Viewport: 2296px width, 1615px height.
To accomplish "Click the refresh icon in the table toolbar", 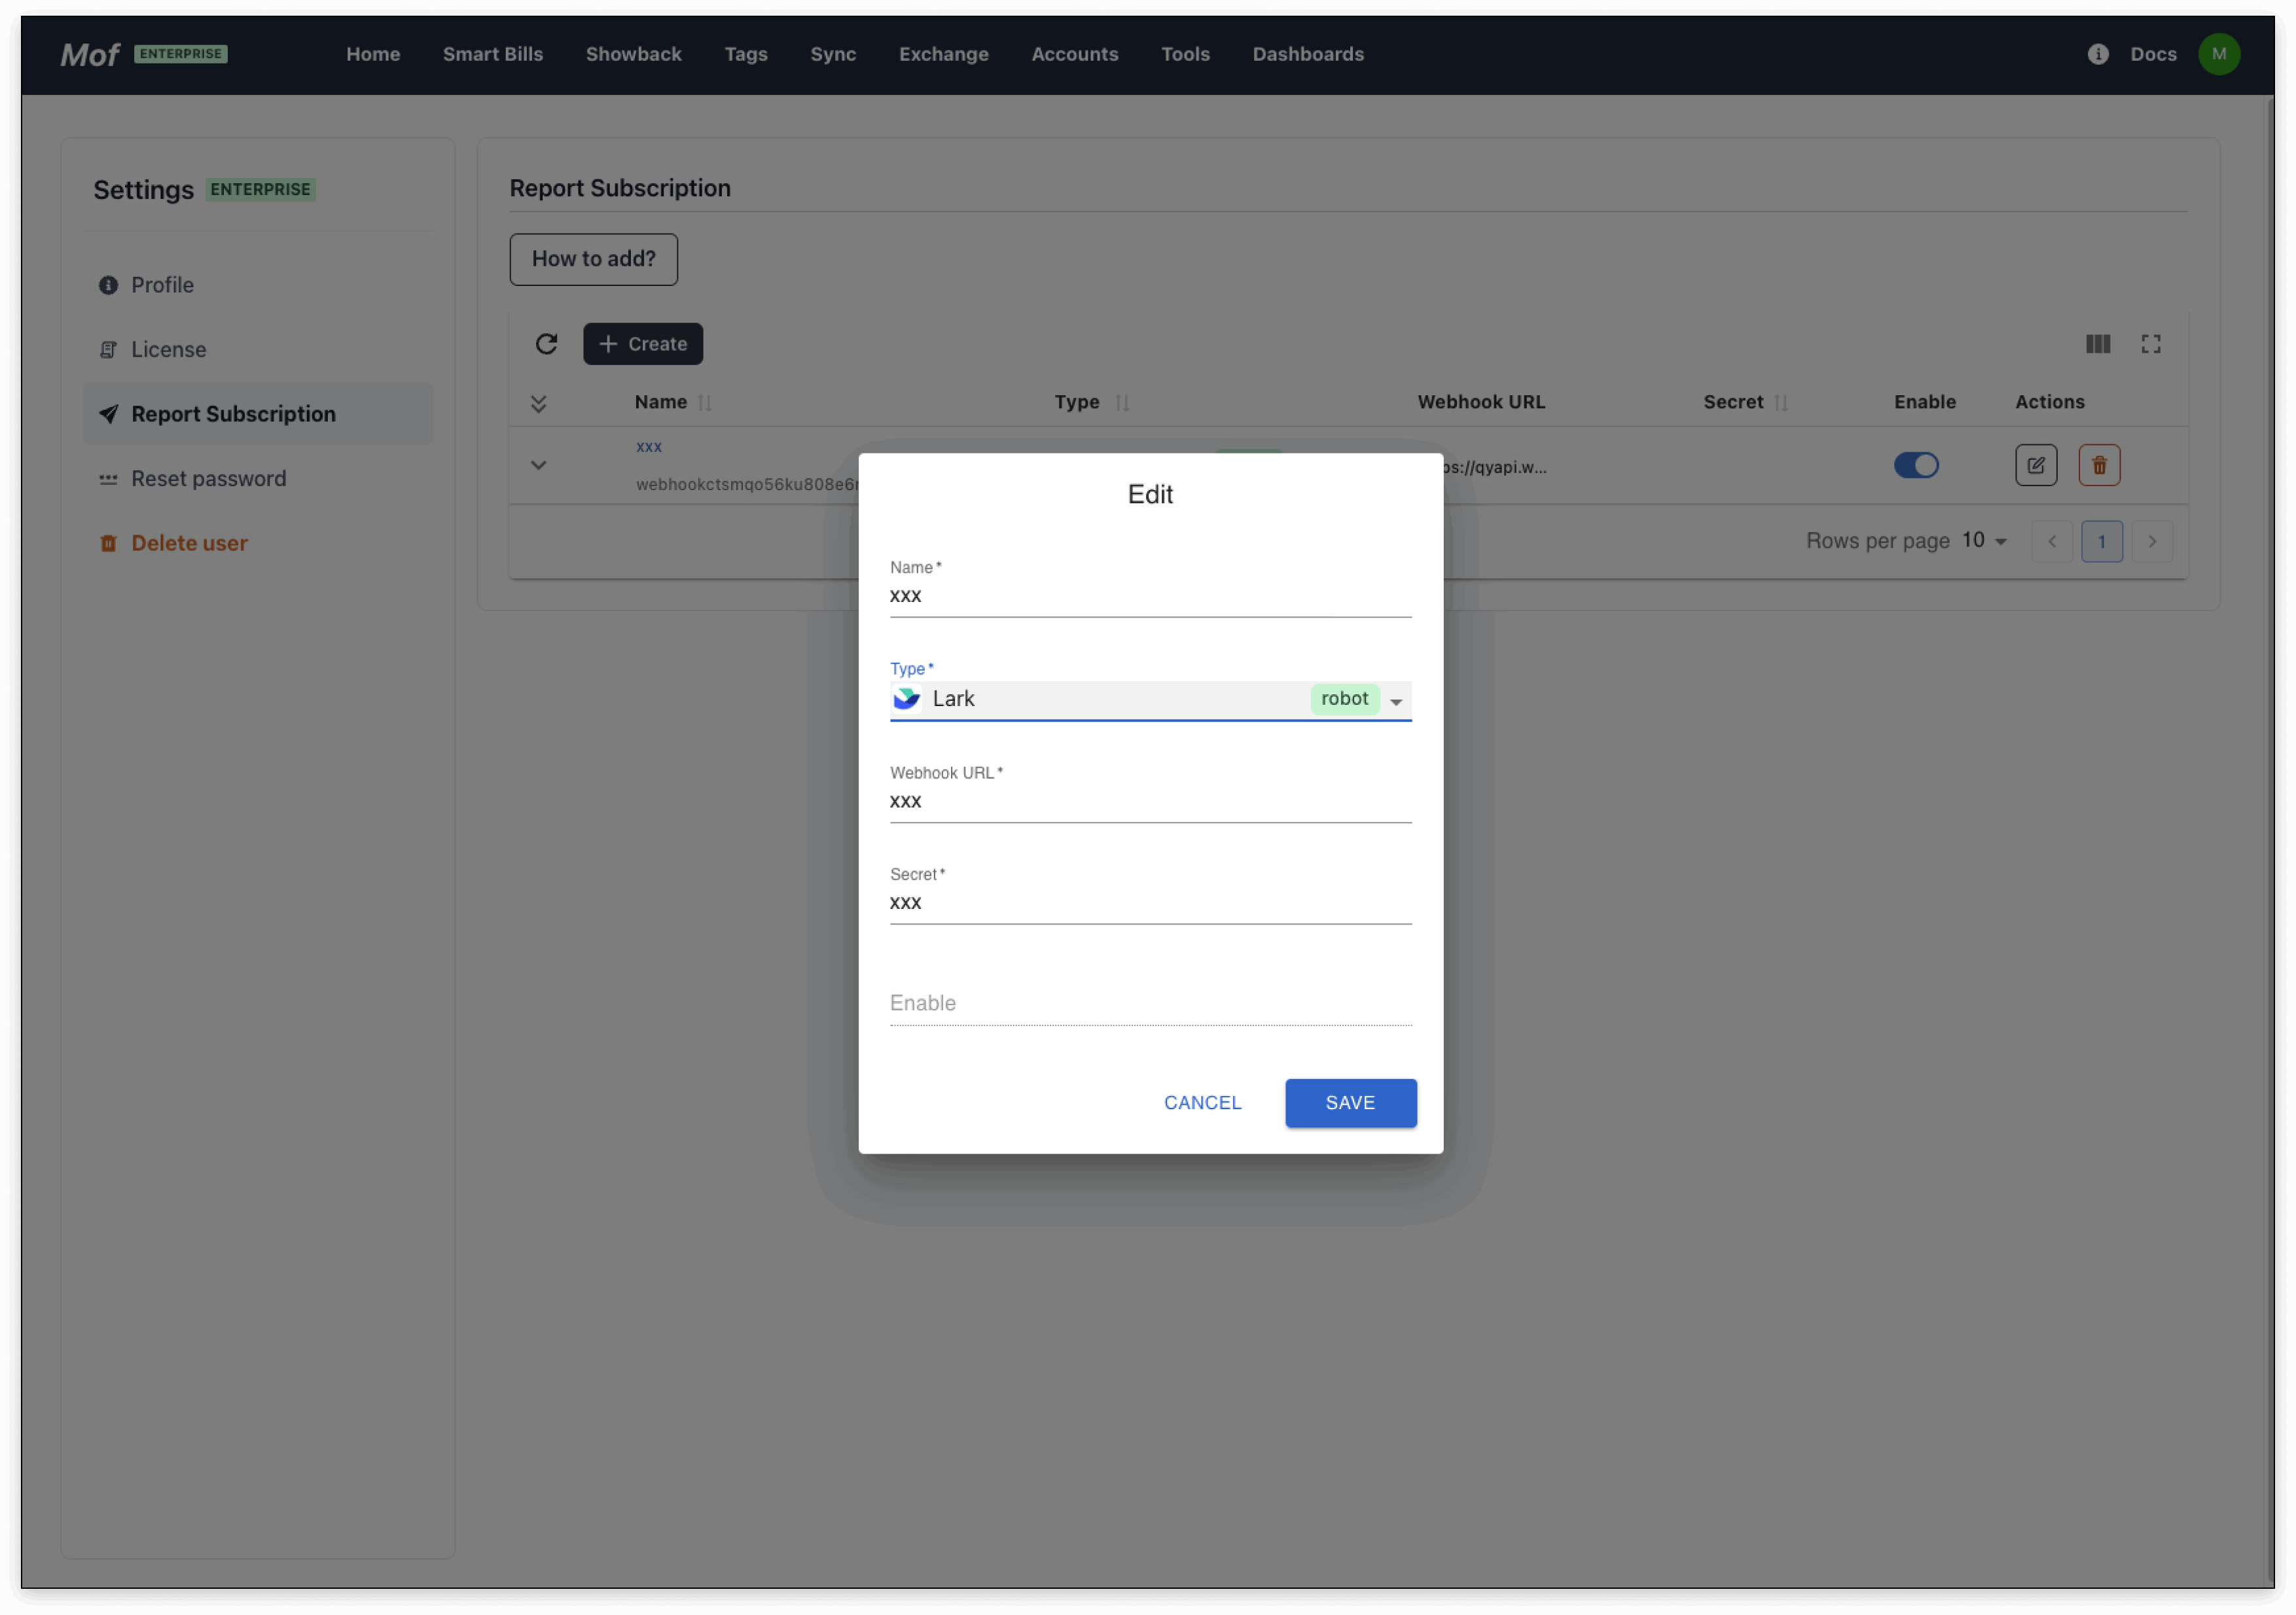I will (x=546, y=344).
